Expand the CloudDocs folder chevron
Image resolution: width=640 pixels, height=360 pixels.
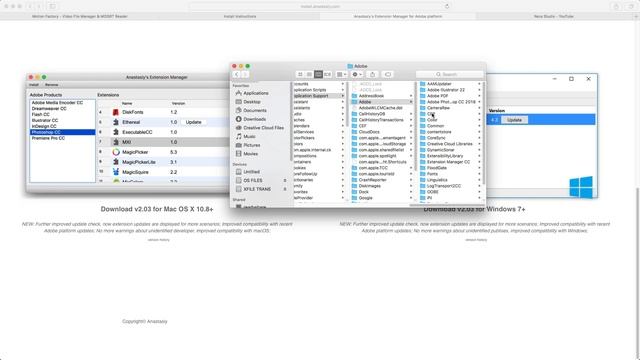[411, 132]
